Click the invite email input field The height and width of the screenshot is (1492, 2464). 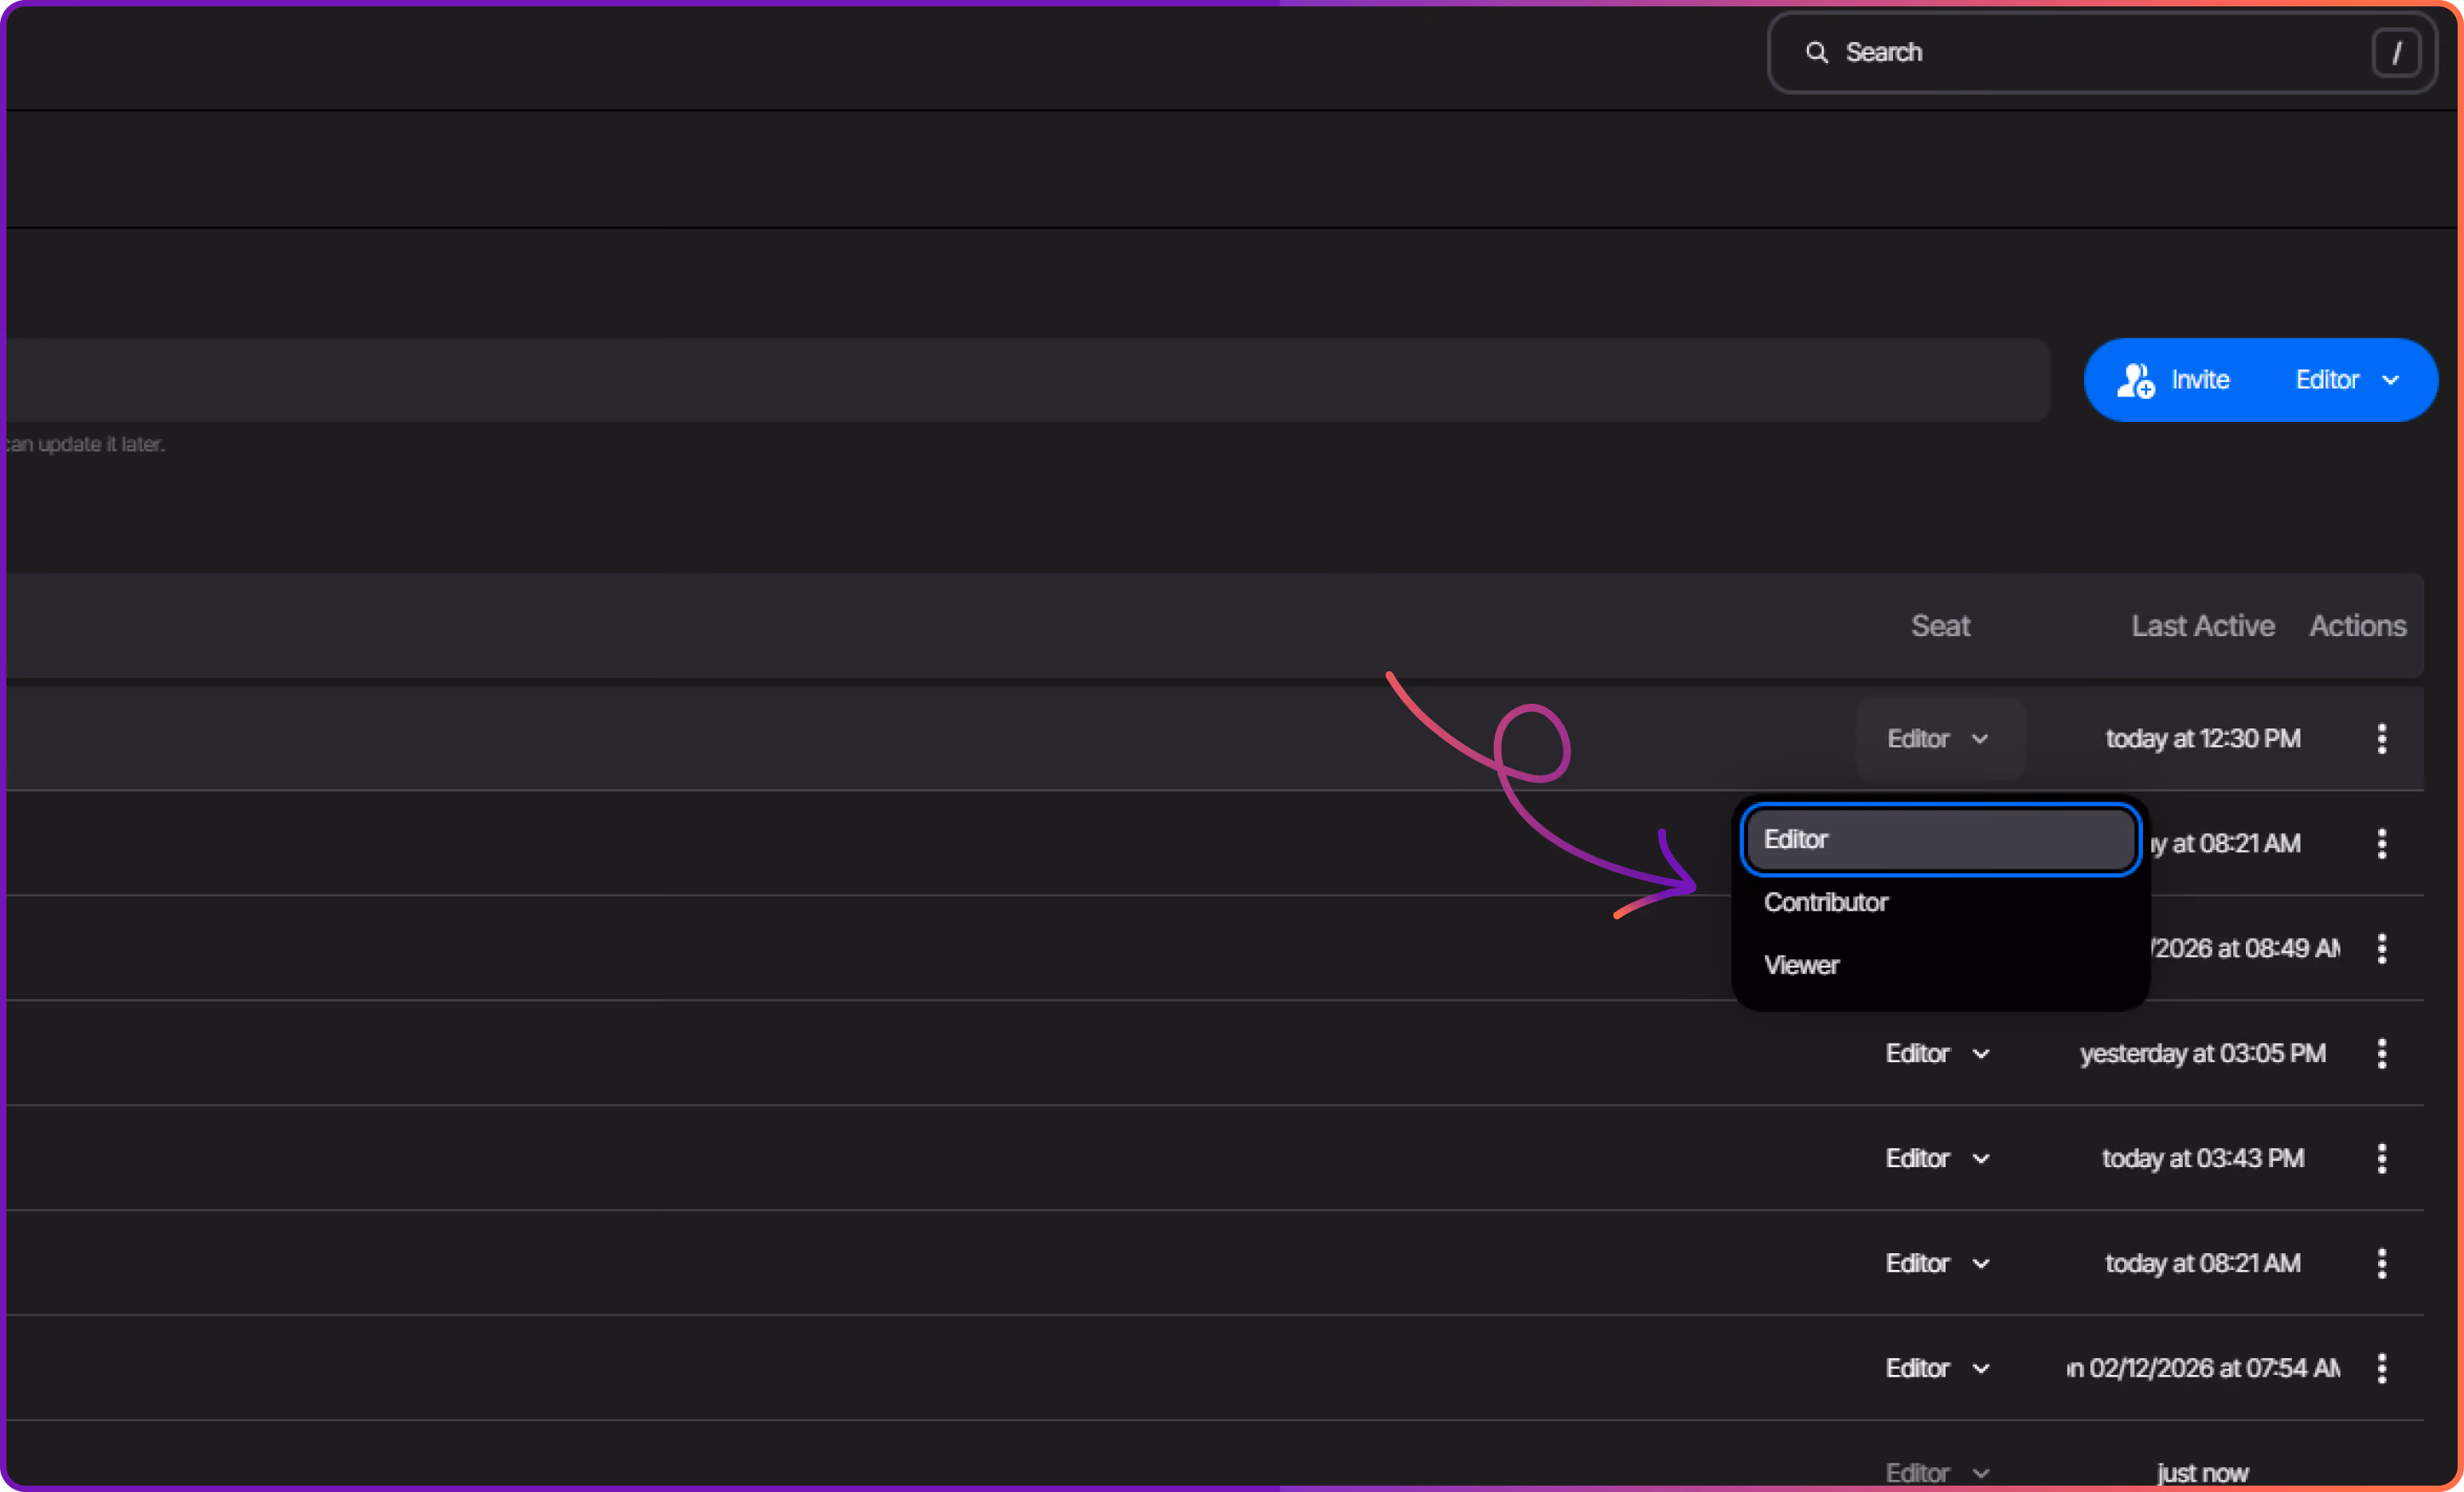tap(1027, 380)
